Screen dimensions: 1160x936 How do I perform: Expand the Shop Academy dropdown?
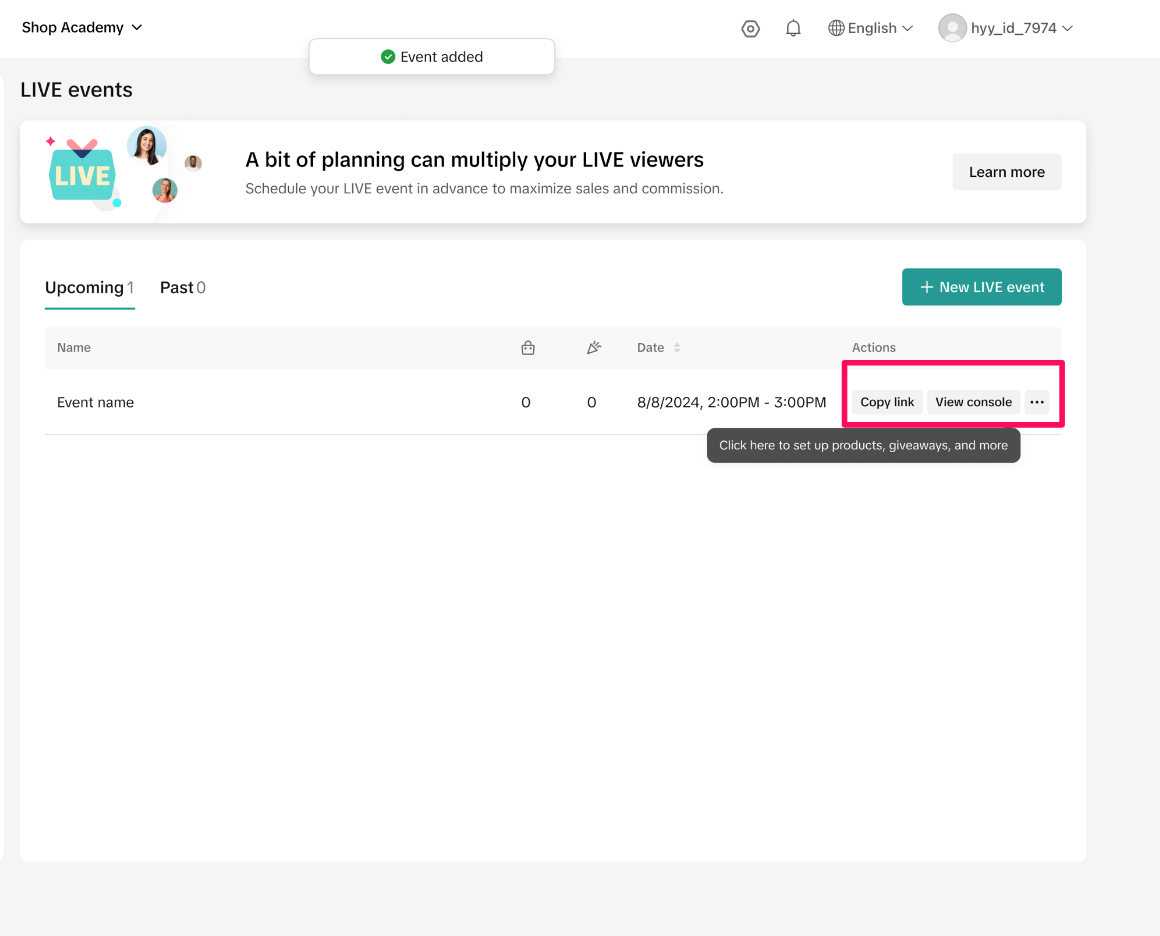(82, 28)
